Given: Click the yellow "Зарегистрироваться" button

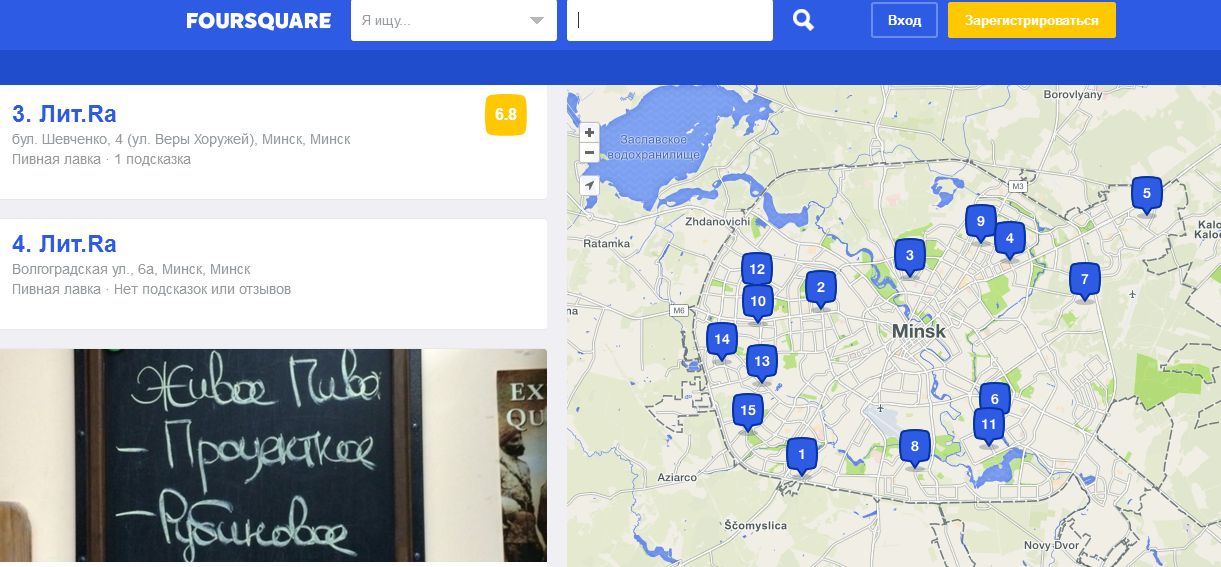Looking at the screenshot, I should (x=1032, y=20).
